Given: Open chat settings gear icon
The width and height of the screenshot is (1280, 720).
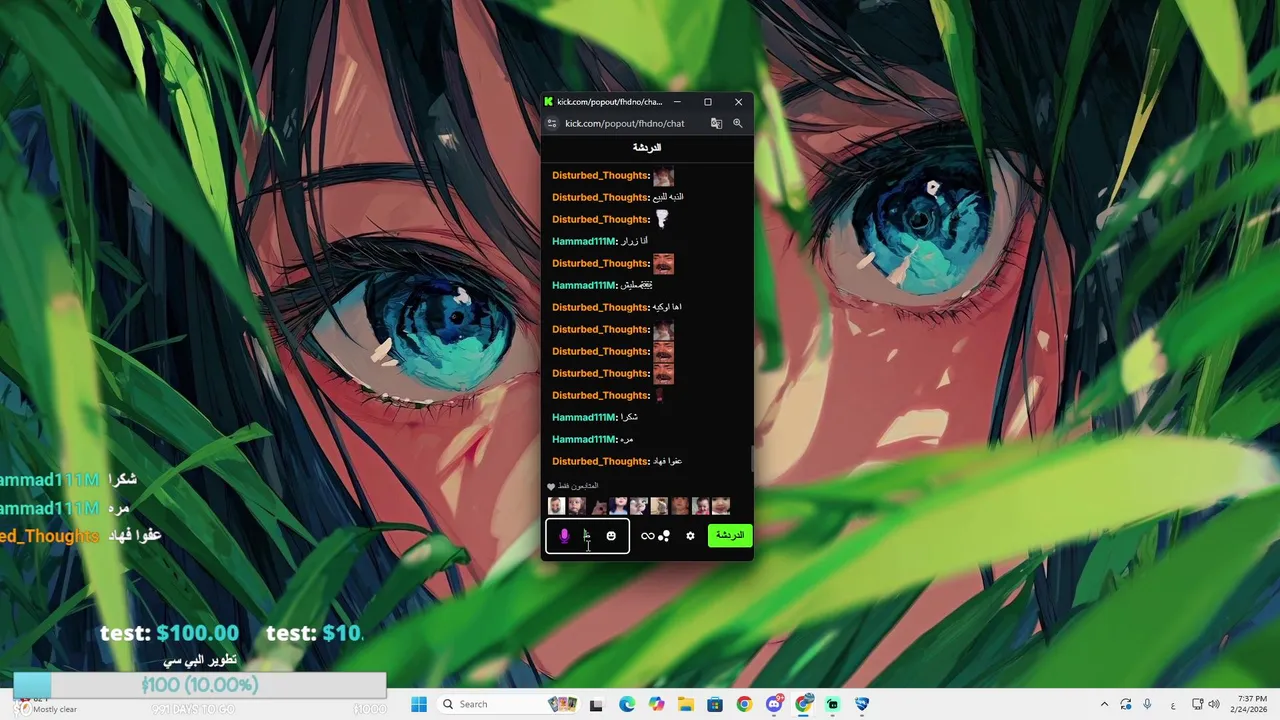Looking at the screenshot, I should (x=690, y=536).
